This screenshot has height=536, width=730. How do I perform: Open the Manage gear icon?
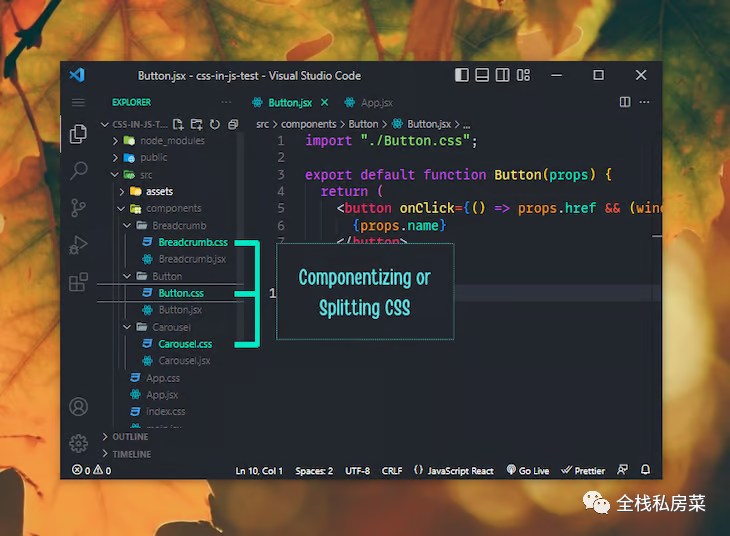coord(78,443)
